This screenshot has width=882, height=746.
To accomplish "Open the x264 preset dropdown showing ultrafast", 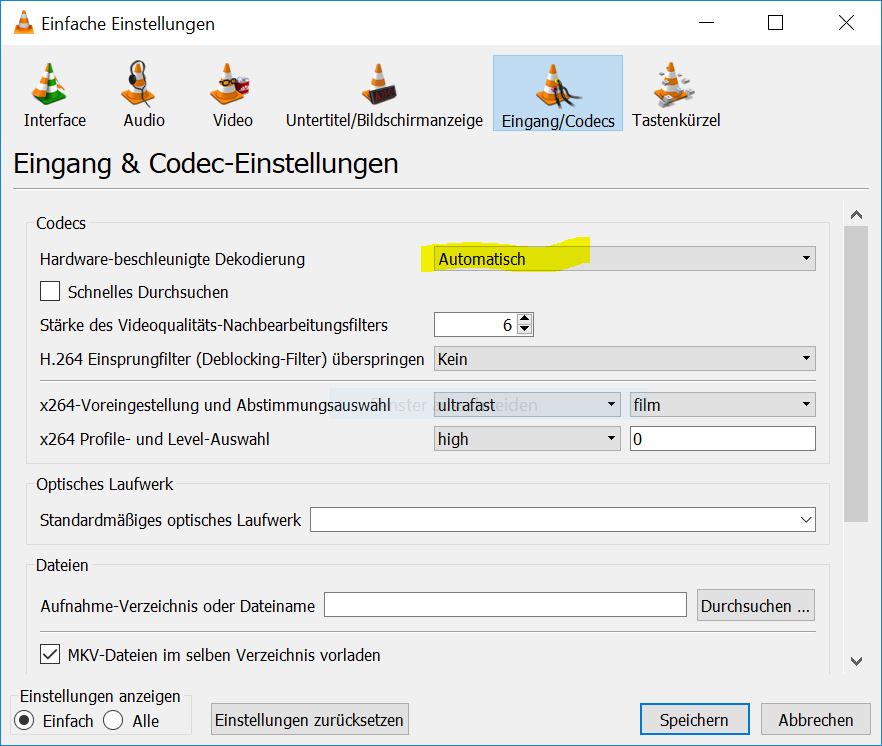I will point(527,405).
